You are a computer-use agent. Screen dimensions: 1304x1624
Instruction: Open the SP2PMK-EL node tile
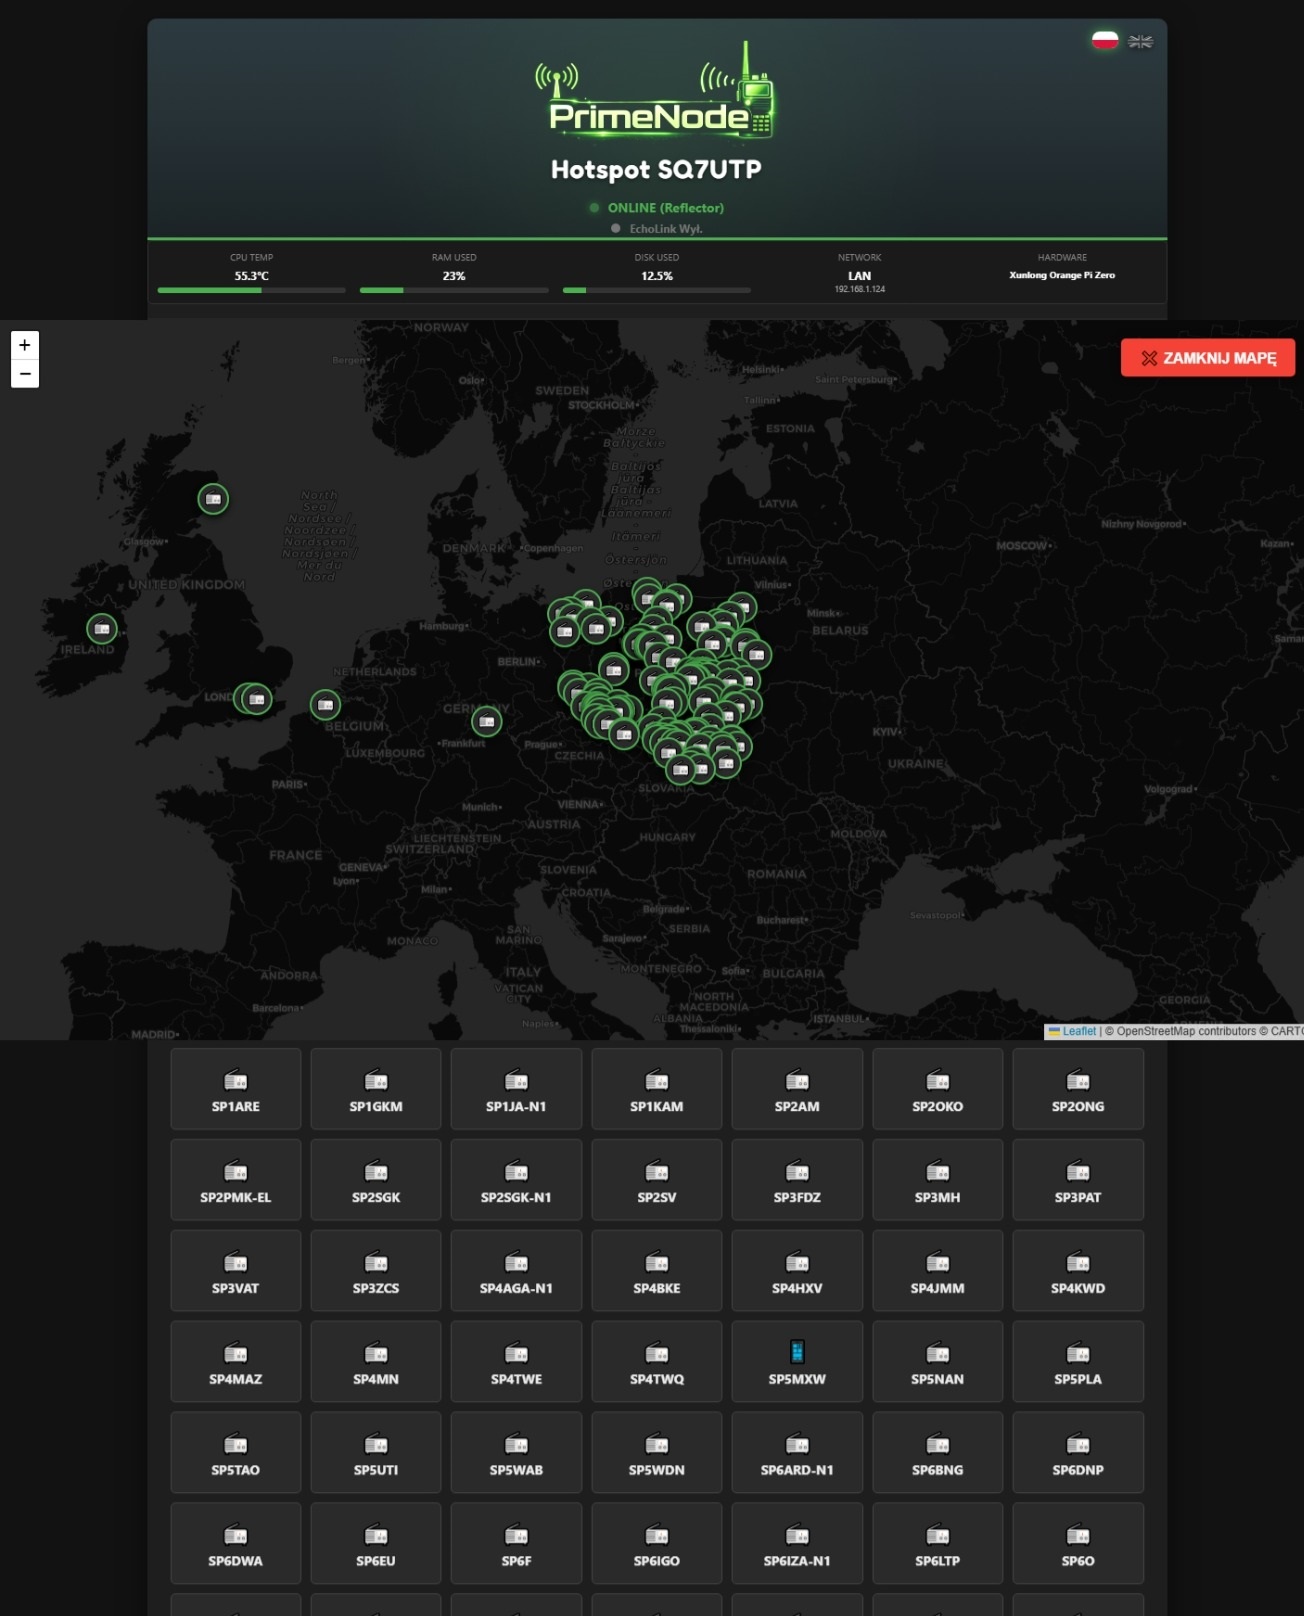pyautogui.click(x=236, y=1180)
